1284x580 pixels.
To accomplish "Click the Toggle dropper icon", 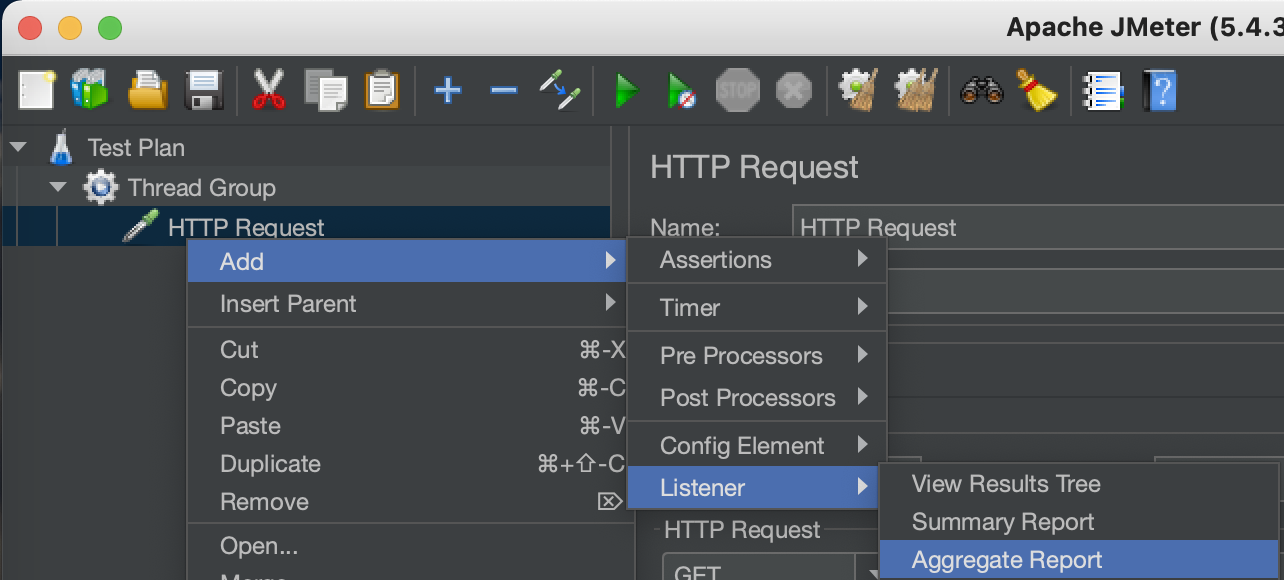I will [x=559, y=90].
